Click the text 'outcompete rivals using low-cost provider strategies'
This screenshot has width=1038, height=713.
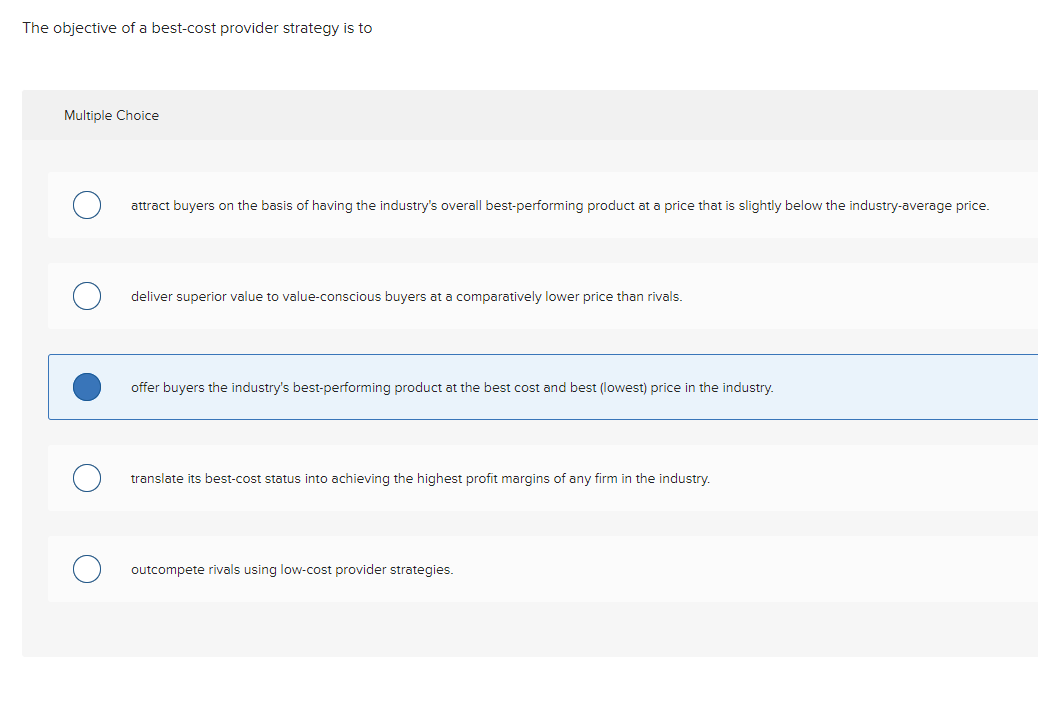click(x=292, y=569)
